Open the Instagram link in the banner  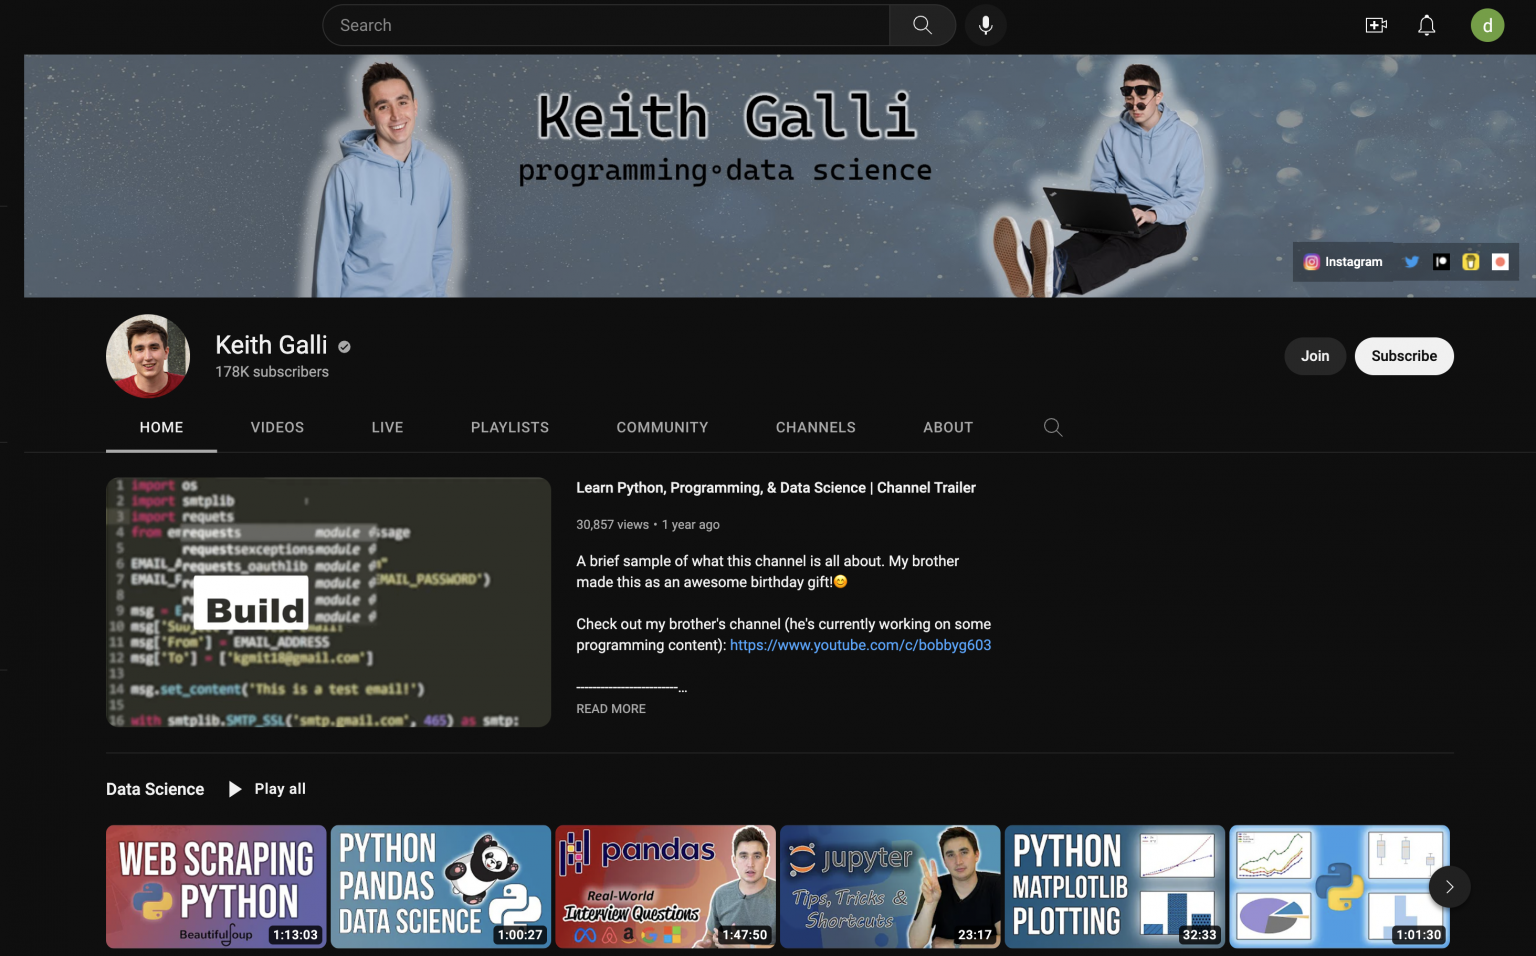pyautogui.click(x=1345, y=262)
